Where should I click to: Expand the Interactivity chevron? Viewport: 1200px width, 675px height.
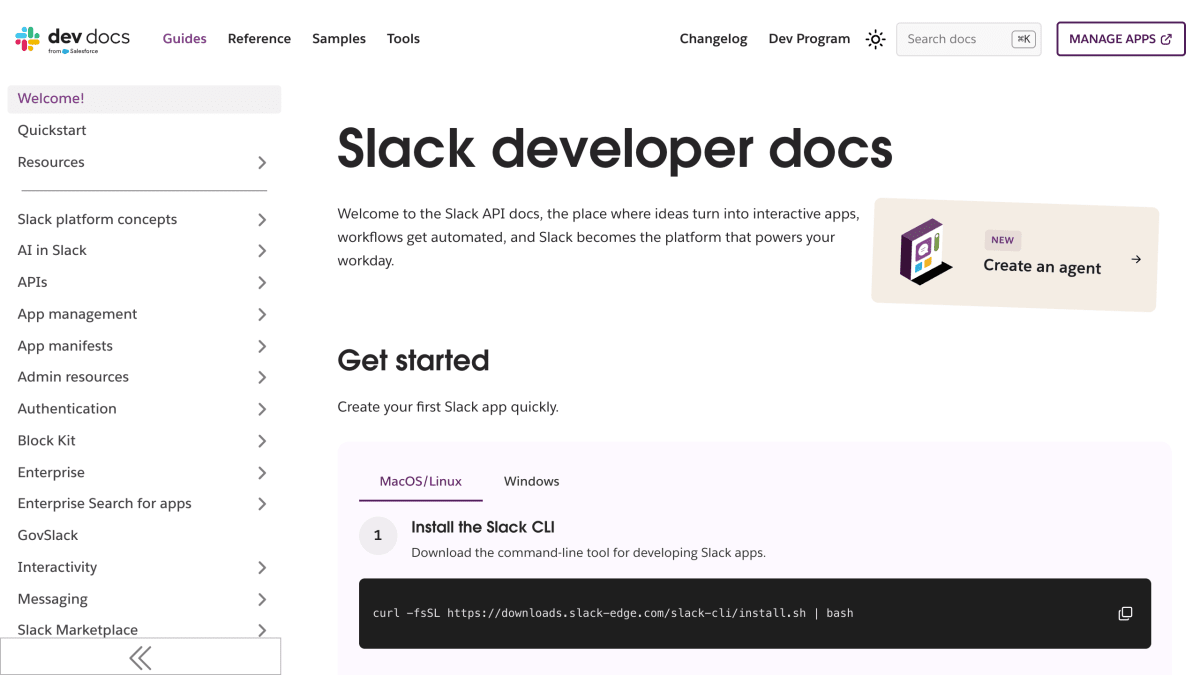pyautogui.click(x=262, y=568)
